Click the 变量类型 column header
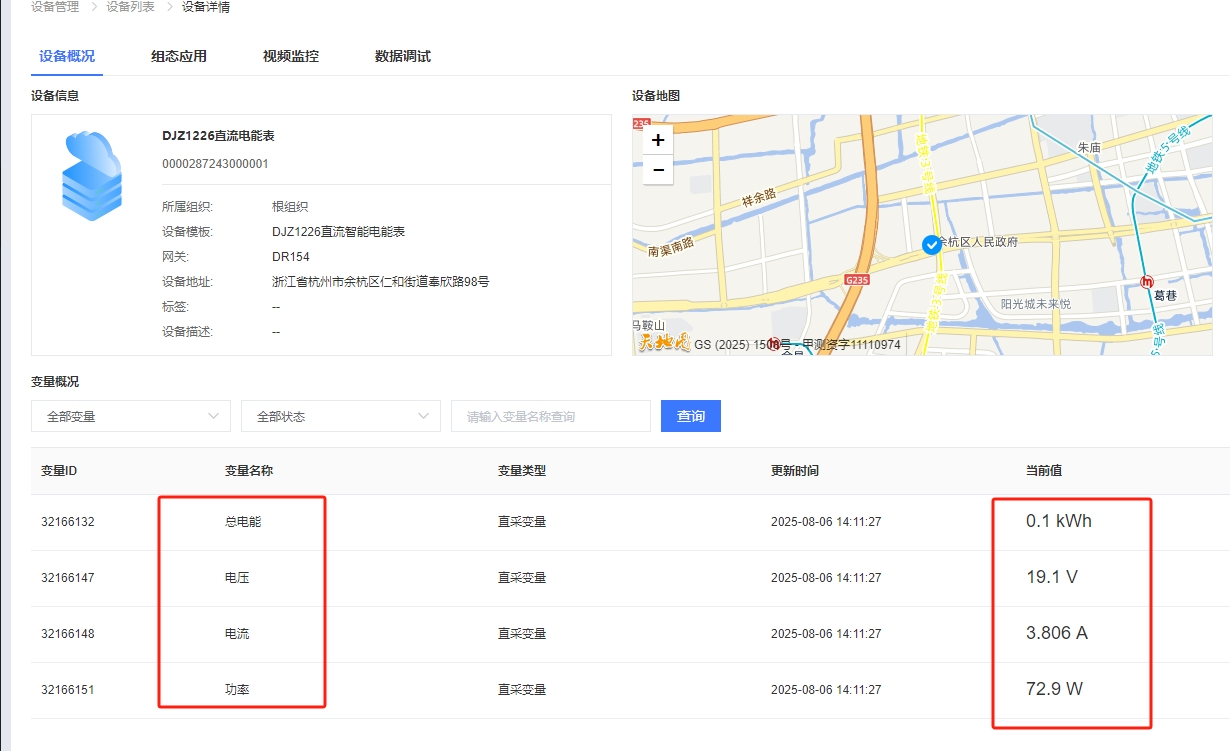 [x=522, y=470]
